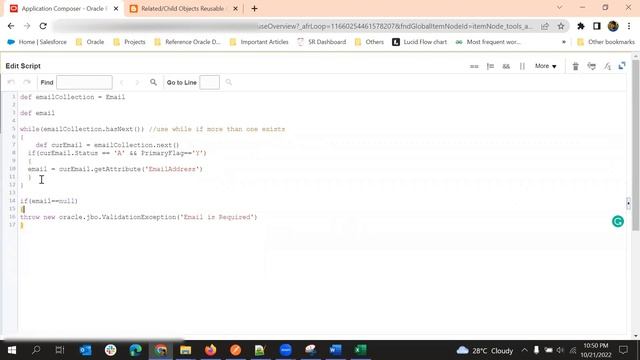Click the browser back arrow
This screenshot has width=640, height=360.
coord(11,26)
